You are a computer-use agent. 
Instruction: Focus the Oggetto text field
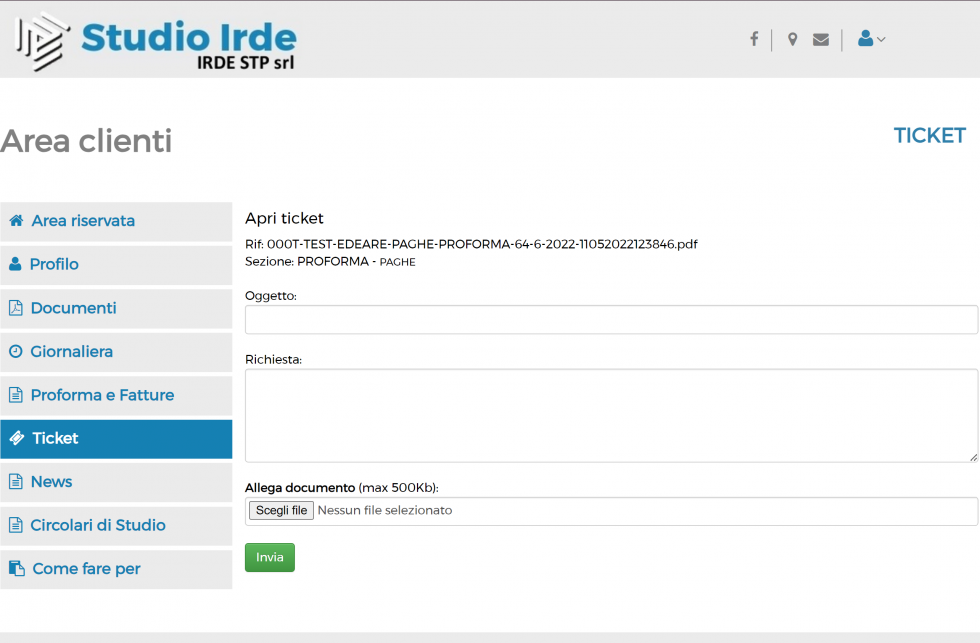(x=611, y=320)
